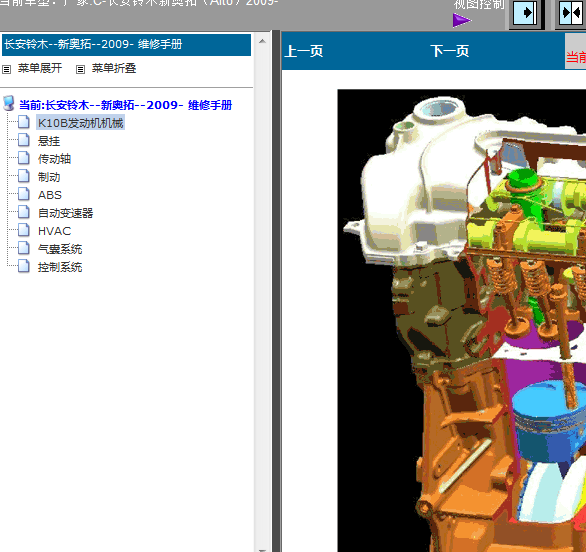Open the HVAC chapter
Screen dimensions: 586x552
55,231
